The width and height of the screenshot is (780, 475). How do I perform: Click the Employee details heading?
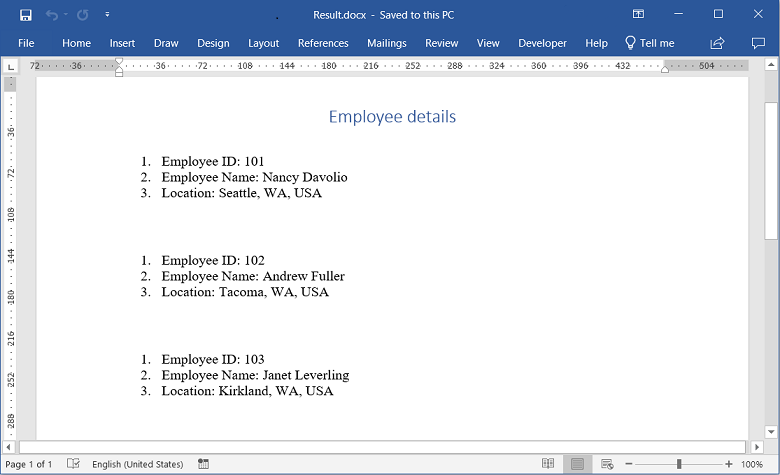[x=392, y=116]
